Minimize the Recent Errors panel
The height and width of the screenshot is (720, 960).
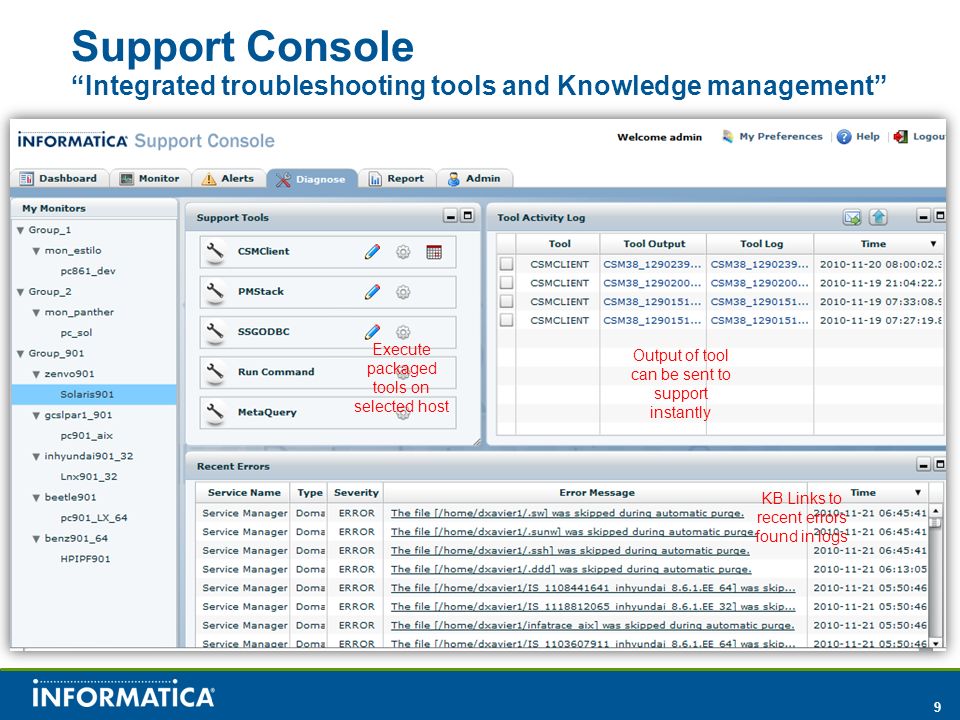pyautogui.click(x=924, y=465)
